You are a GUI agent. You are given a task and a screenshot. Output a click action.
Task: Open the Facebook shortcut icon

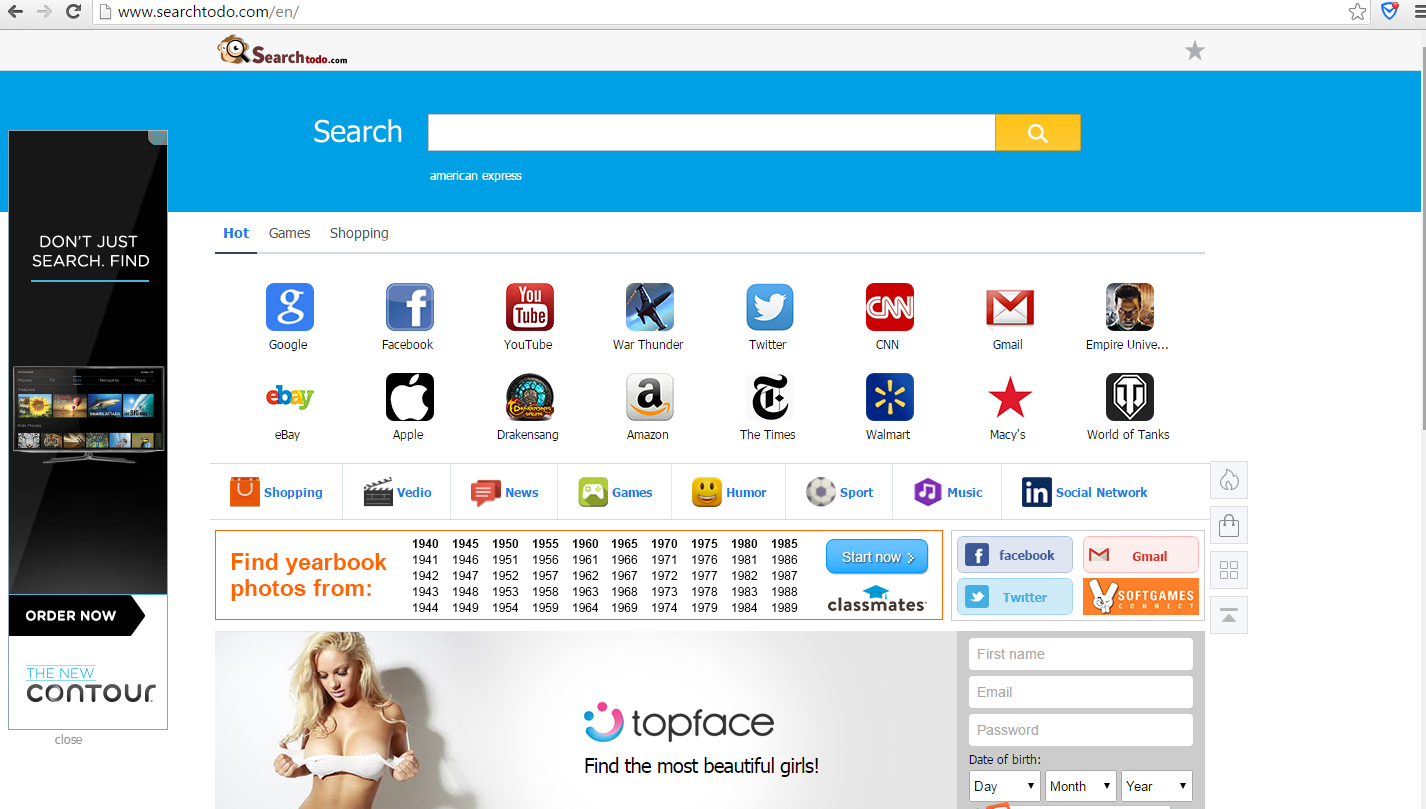click(410, 307)
